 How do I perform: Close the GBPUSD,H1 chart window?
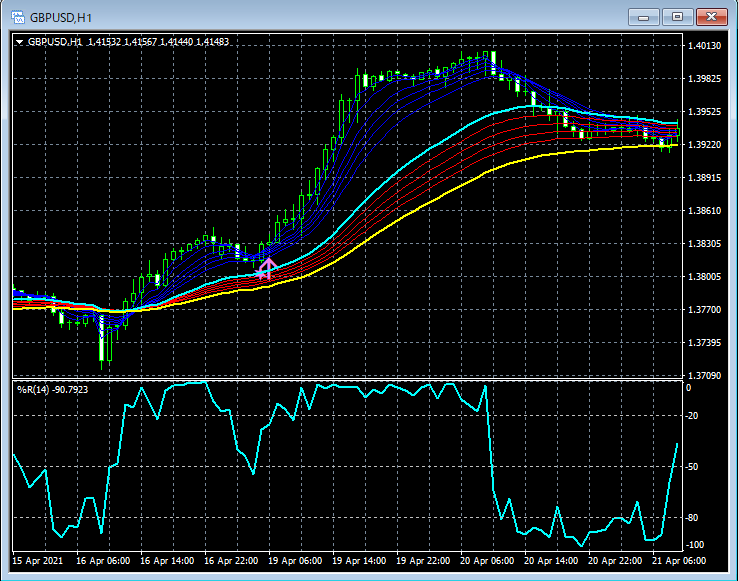(x=712, y=17)
